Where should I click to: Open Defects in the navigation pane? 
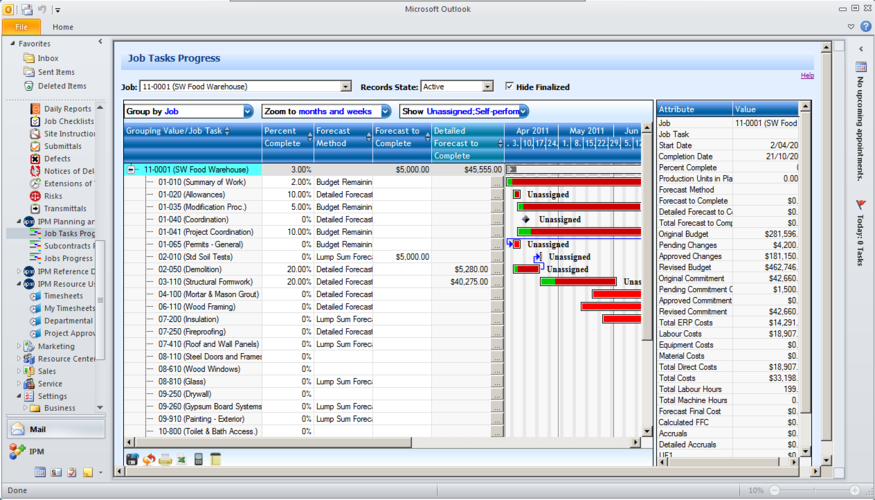pyautogui.click(x=57, y=158)
